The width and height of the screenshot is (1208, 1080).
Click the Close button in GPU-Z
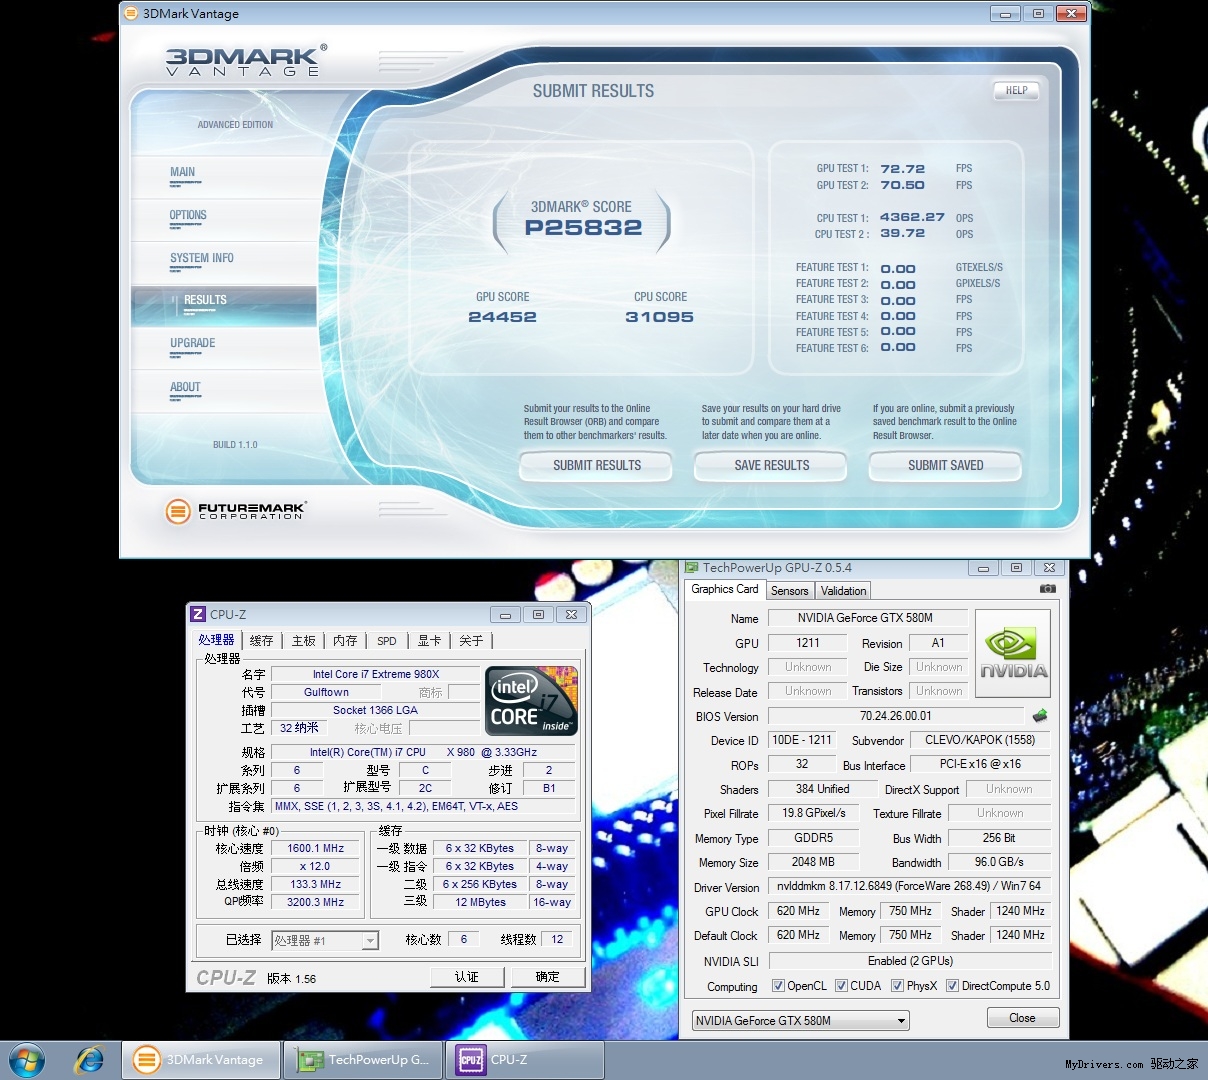click(1022, 1018)
